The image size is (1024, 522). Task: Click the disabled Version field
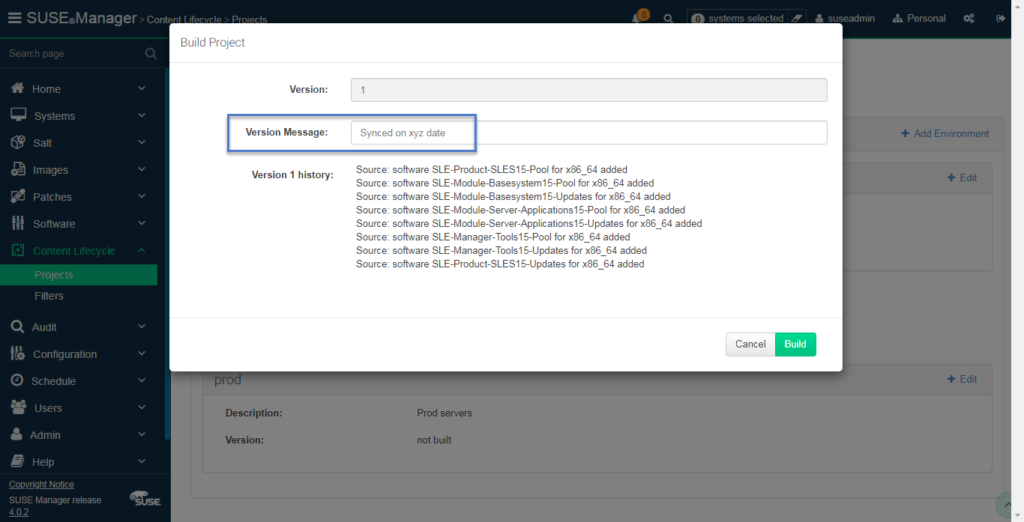coord(589,90)
